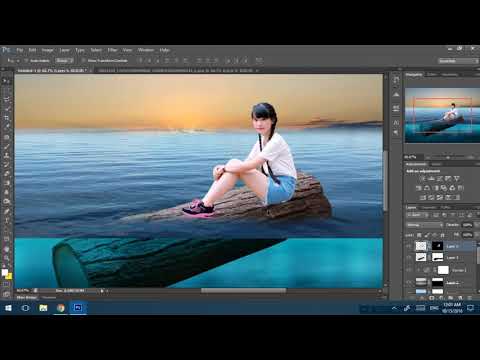Add a Curves adjustment from Adjustments panel
Image resolution: width=480 pixels, height=360 pixels.
[x=440, y=179]
